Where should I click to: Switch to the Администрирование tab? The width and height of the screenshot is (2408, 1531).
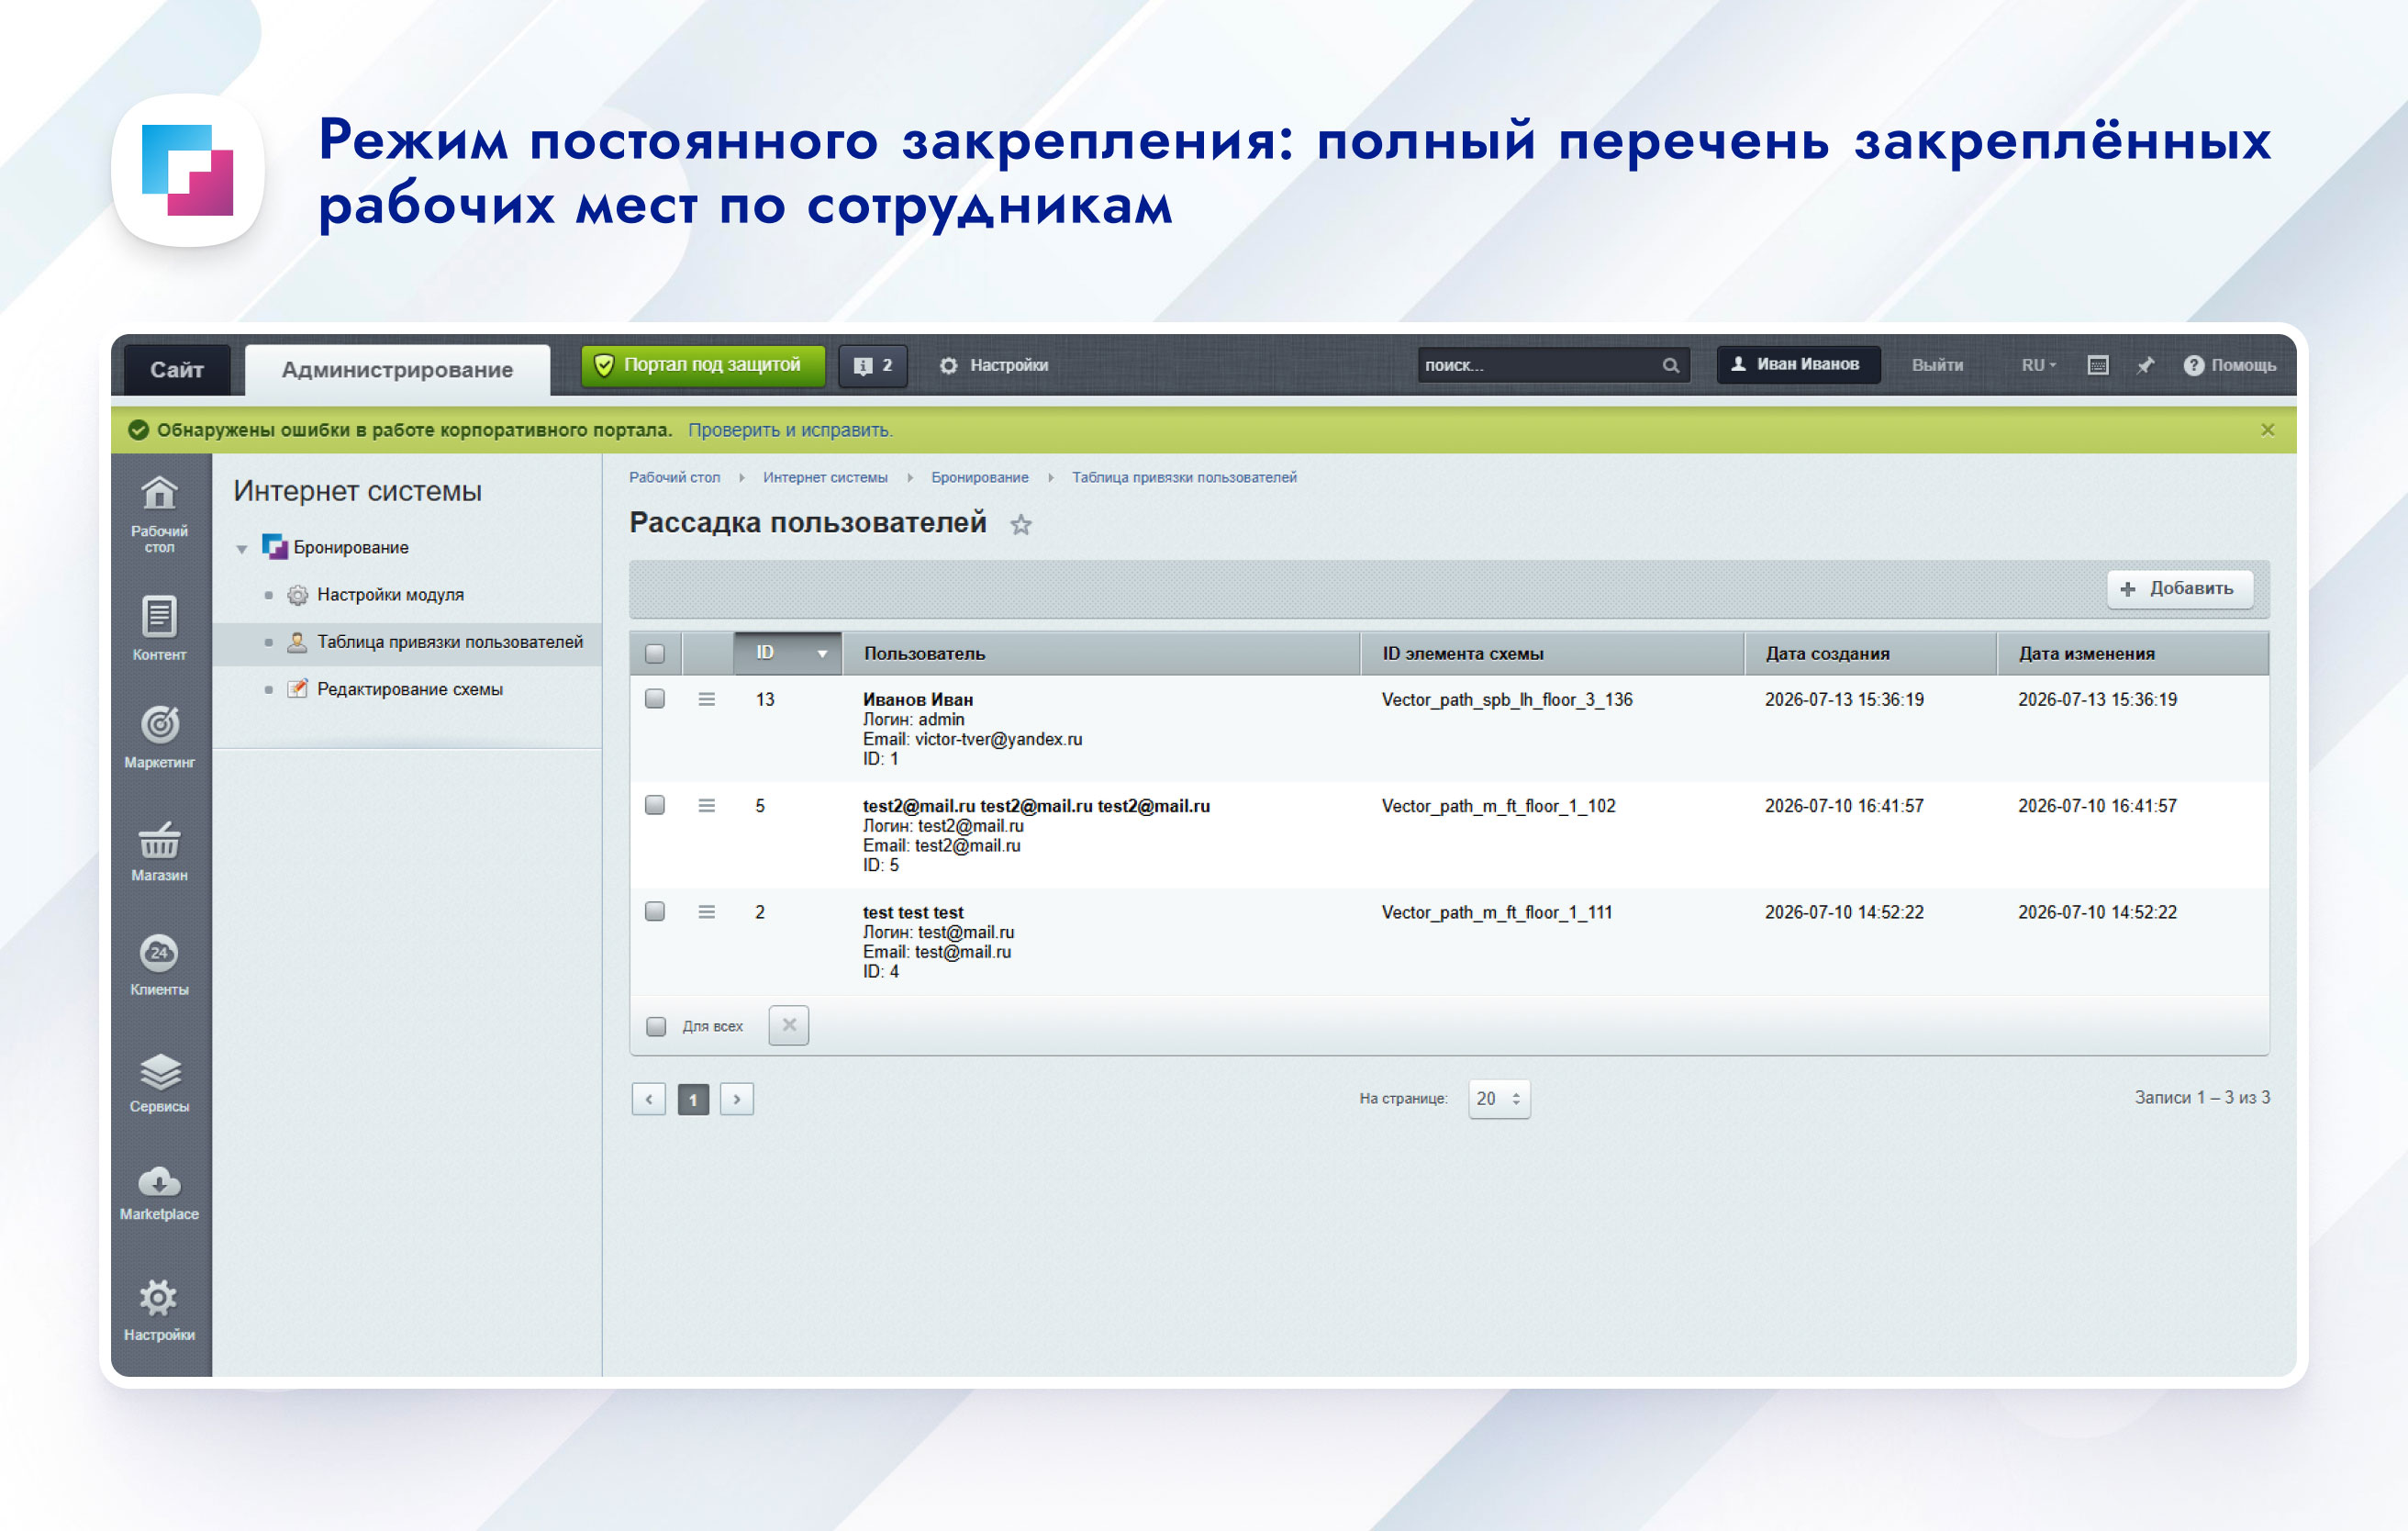[x=397, y=369]
